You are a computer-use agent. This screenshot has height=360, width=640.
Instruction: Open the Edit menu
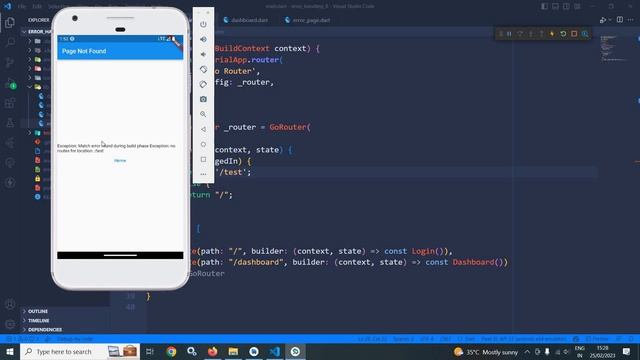(37, 7)
